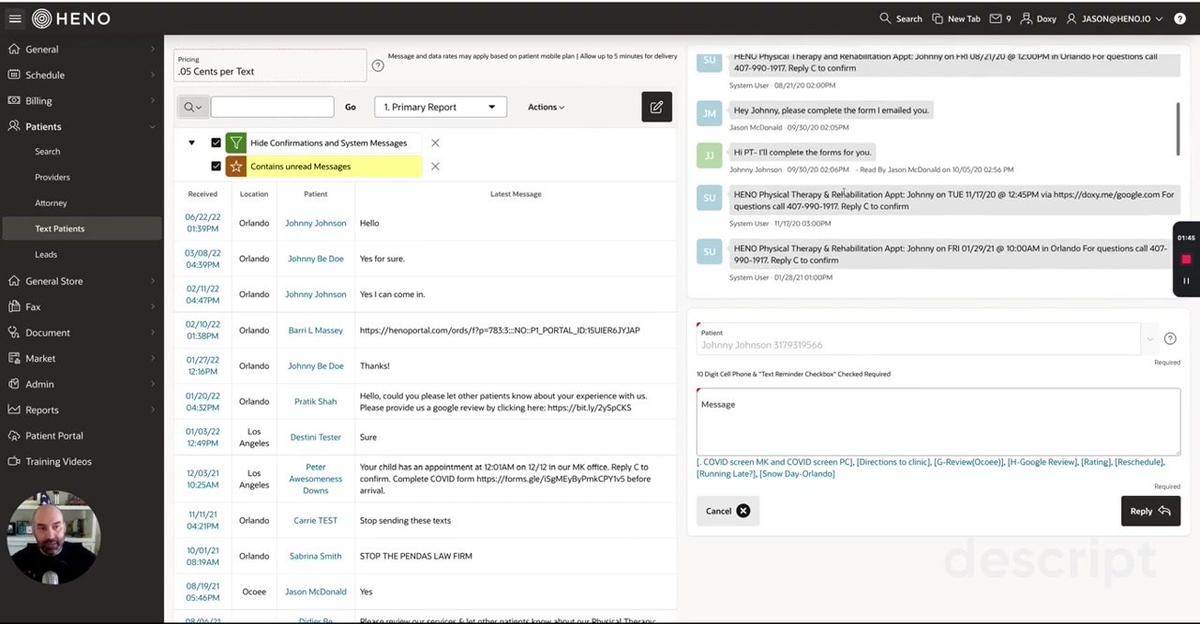Viewport: 1200px width, 624px height.
Task: Collapse the filters disclosure triangle
Action: tap(191, 143)
